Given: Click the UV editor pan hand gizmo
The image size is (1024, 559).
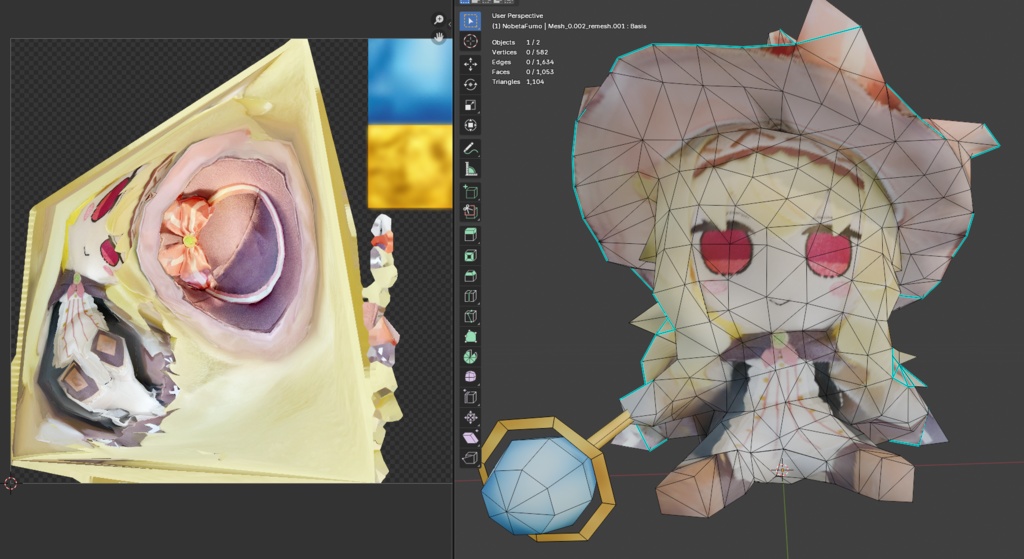Looking at the screenshot, I should [x=439, y=37].
